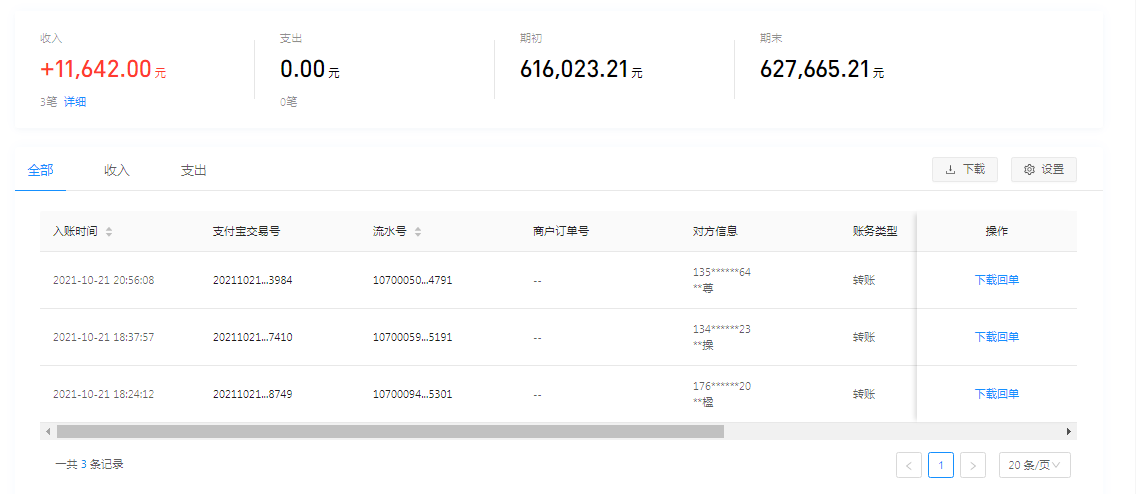Open the 详细 link under income

point(75,102)
